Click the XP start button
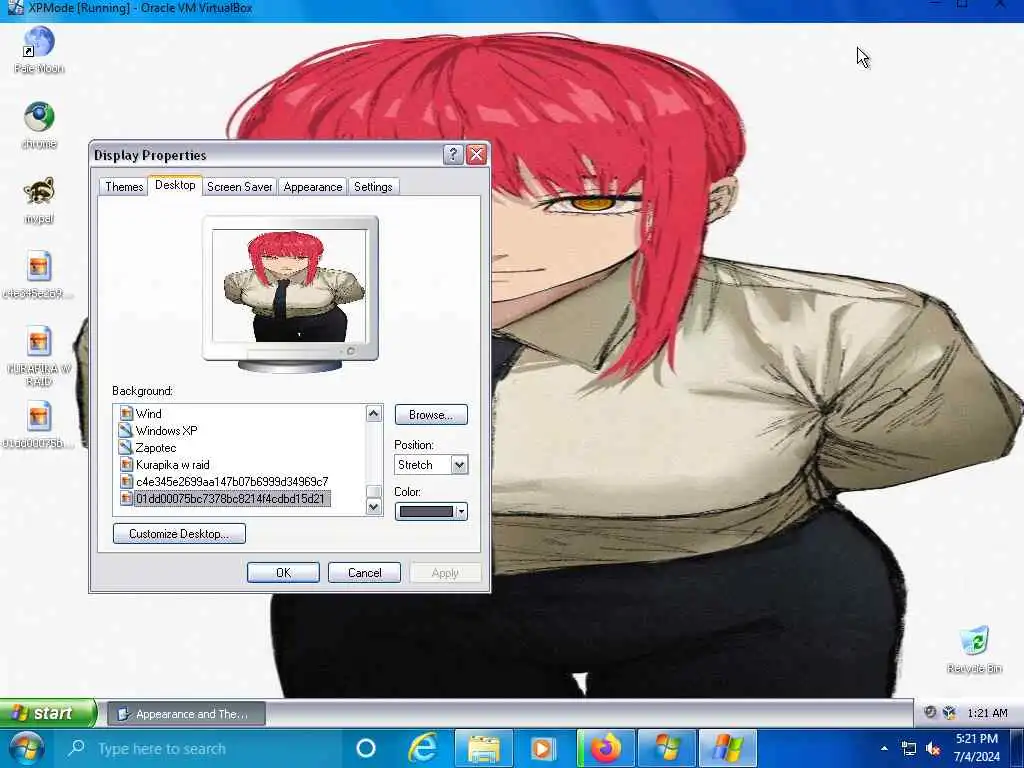The height and width of the screenshot is (768, 1024). pyautogui.click(x=48, y=712)
